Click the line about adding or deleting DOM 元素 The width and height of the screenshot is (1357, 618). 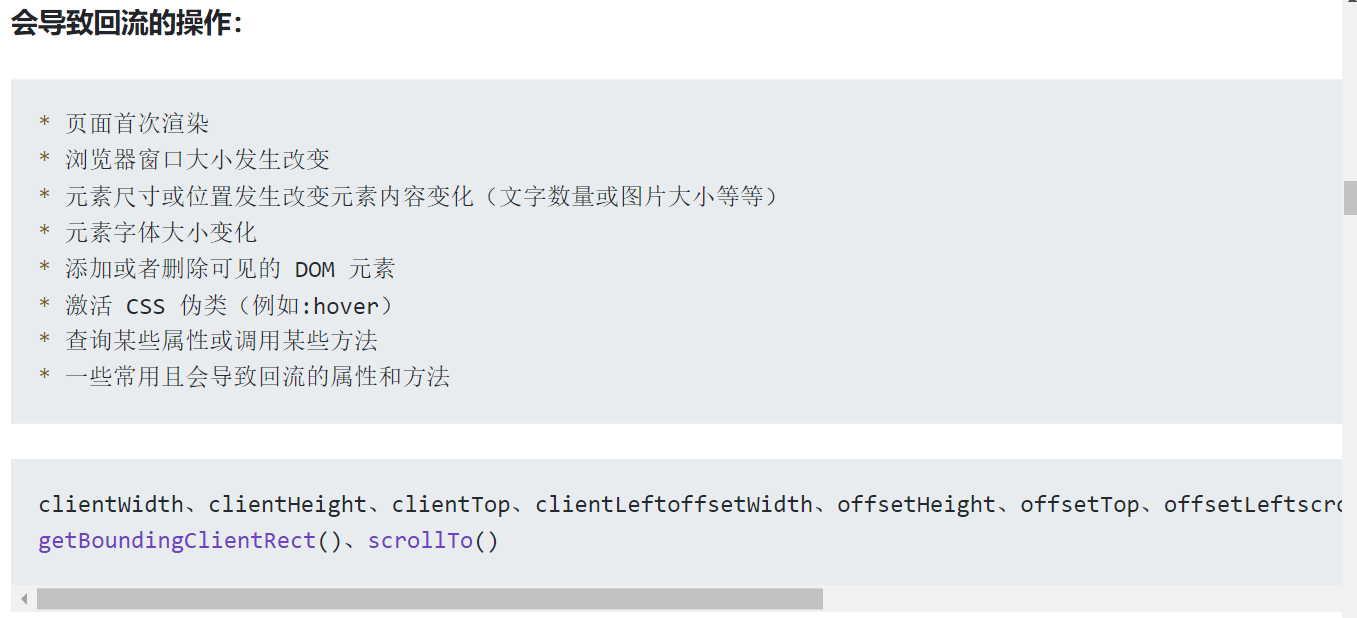[x=230, y=269]
